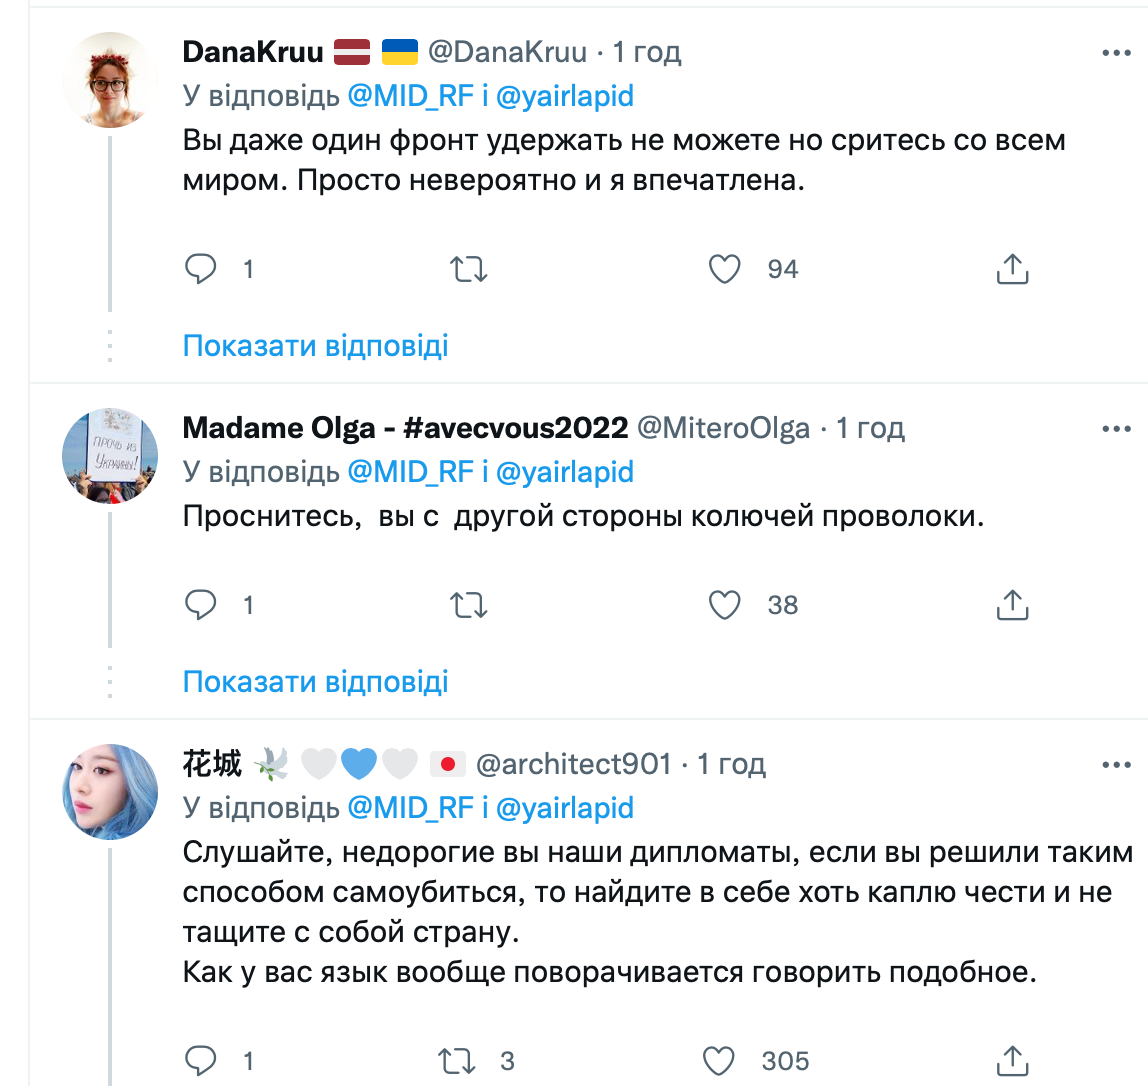Image resolution: width=1148 pixels, height=1086 pixels.
Task: Open DanaKruu's profile picture
Action: point(110,80)
